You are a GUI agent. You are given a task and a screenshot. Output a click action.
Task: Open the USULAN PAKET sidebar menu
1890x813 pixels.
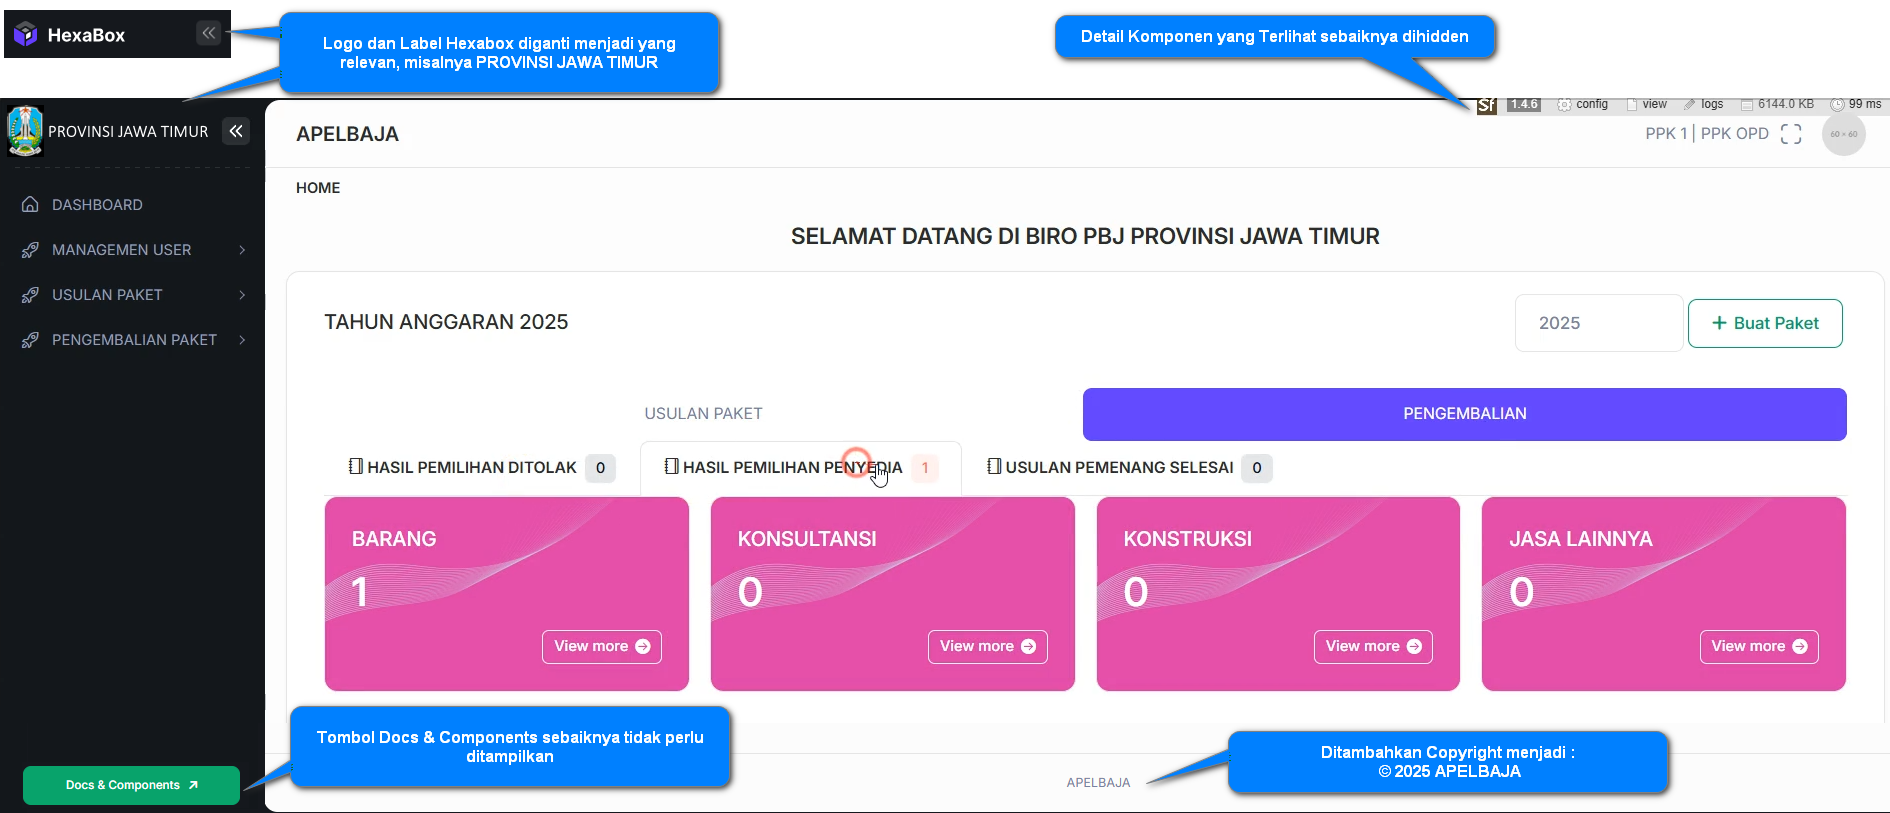(x=132, y=295)
